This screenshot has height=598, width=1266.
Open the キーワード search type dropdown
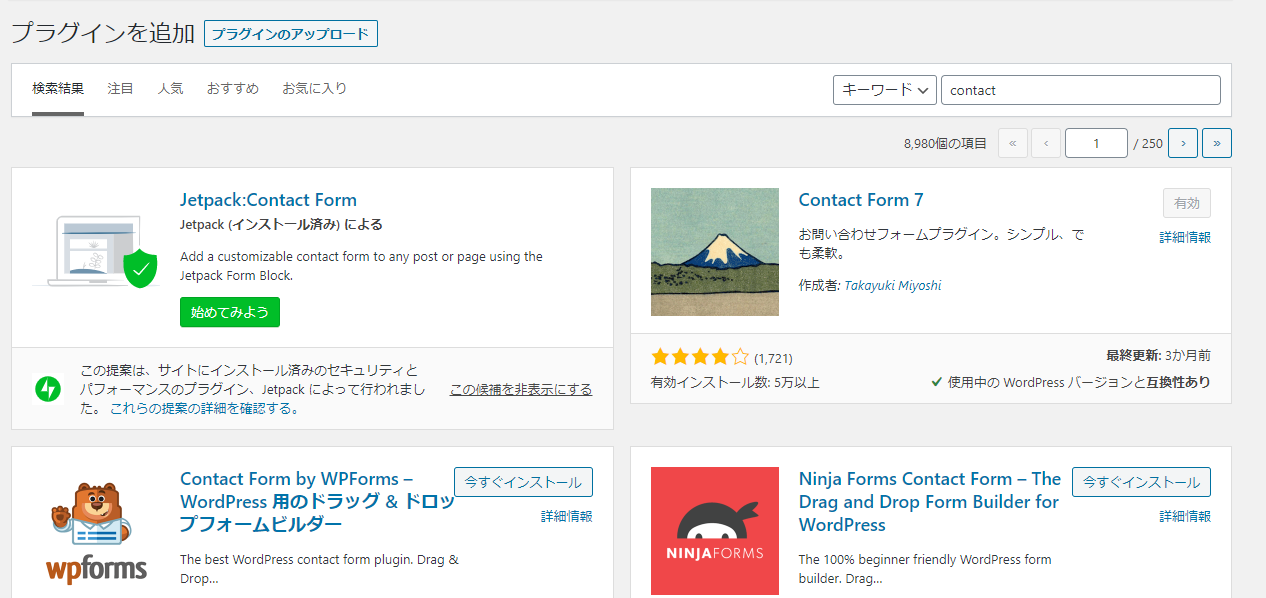pyautogui.click(x=884, y=90)
